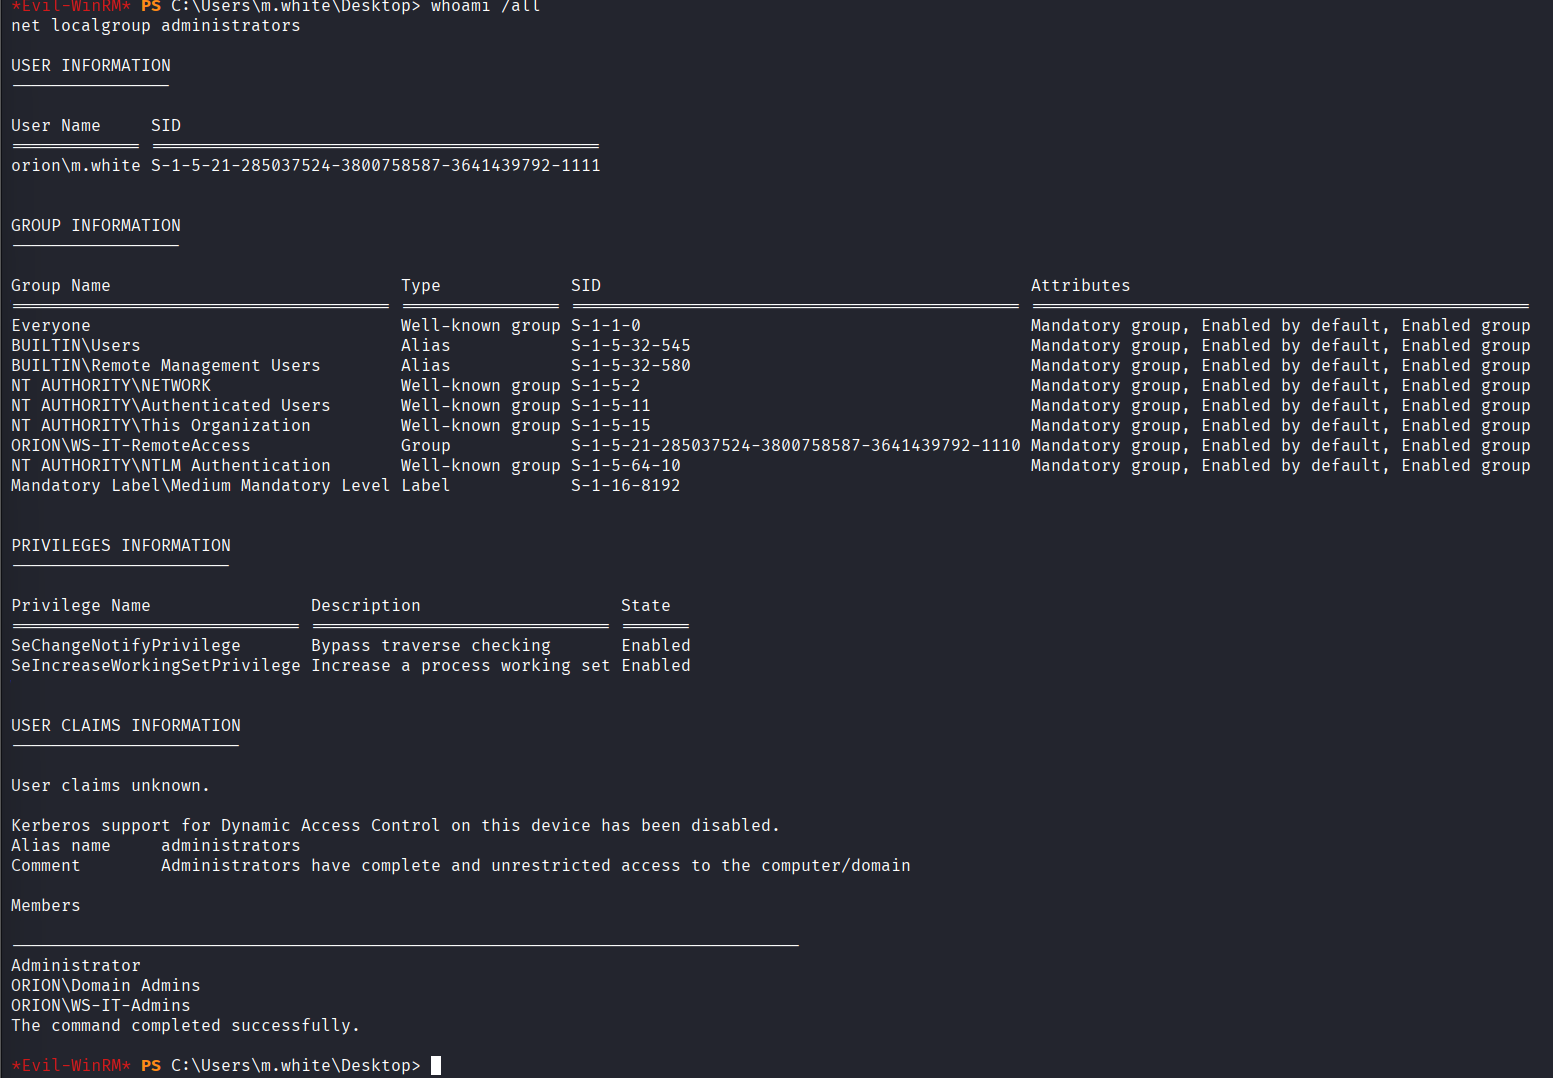Select the SID S-1-1-0

(x=606, y=326)
